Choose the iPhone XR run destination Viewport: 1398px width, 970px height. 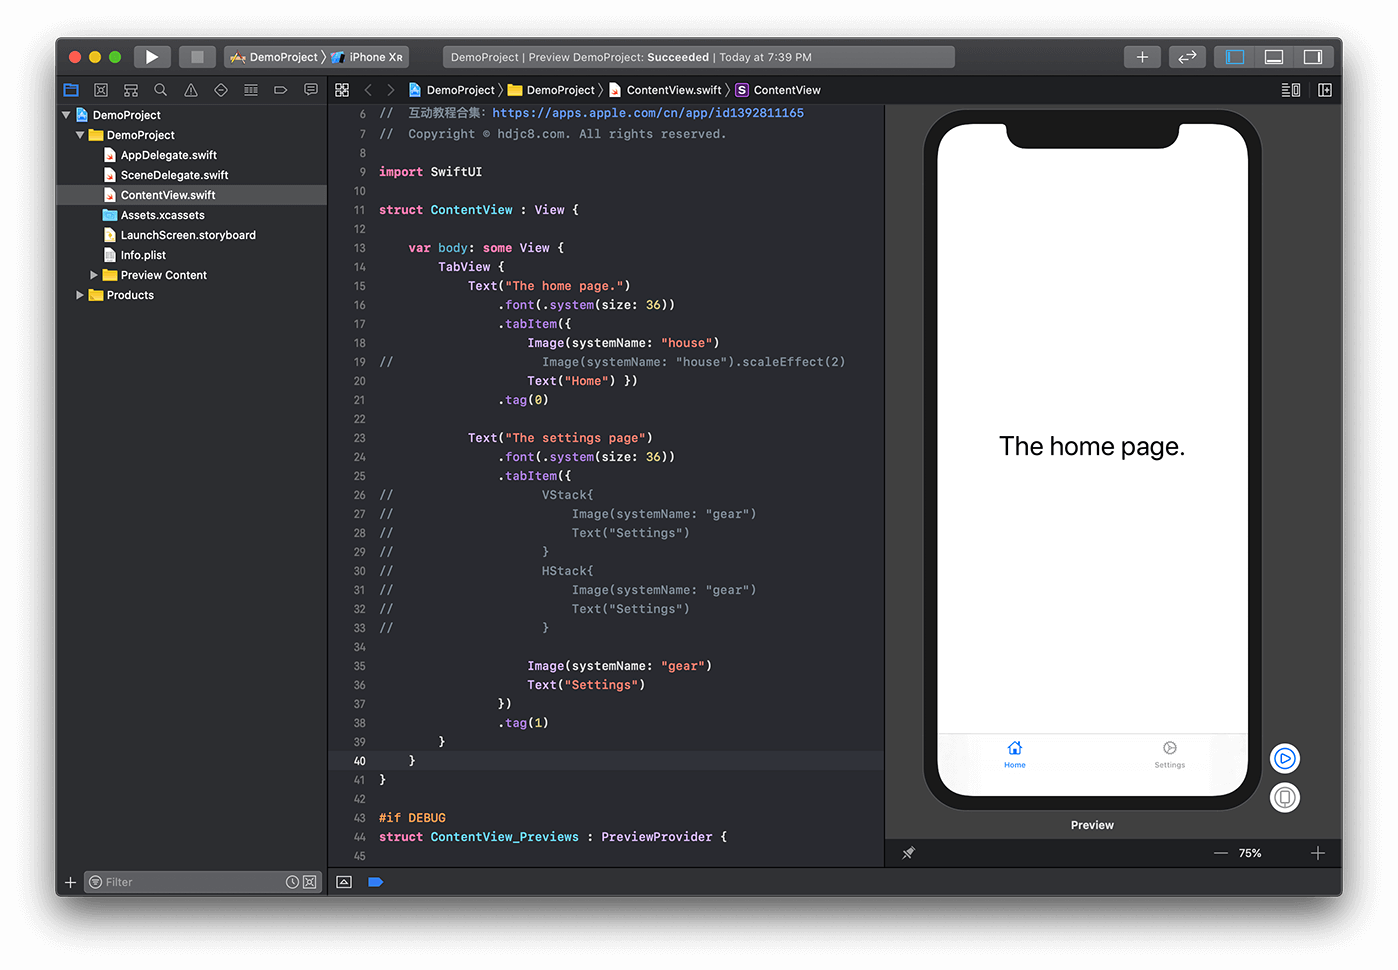point(367,57)
